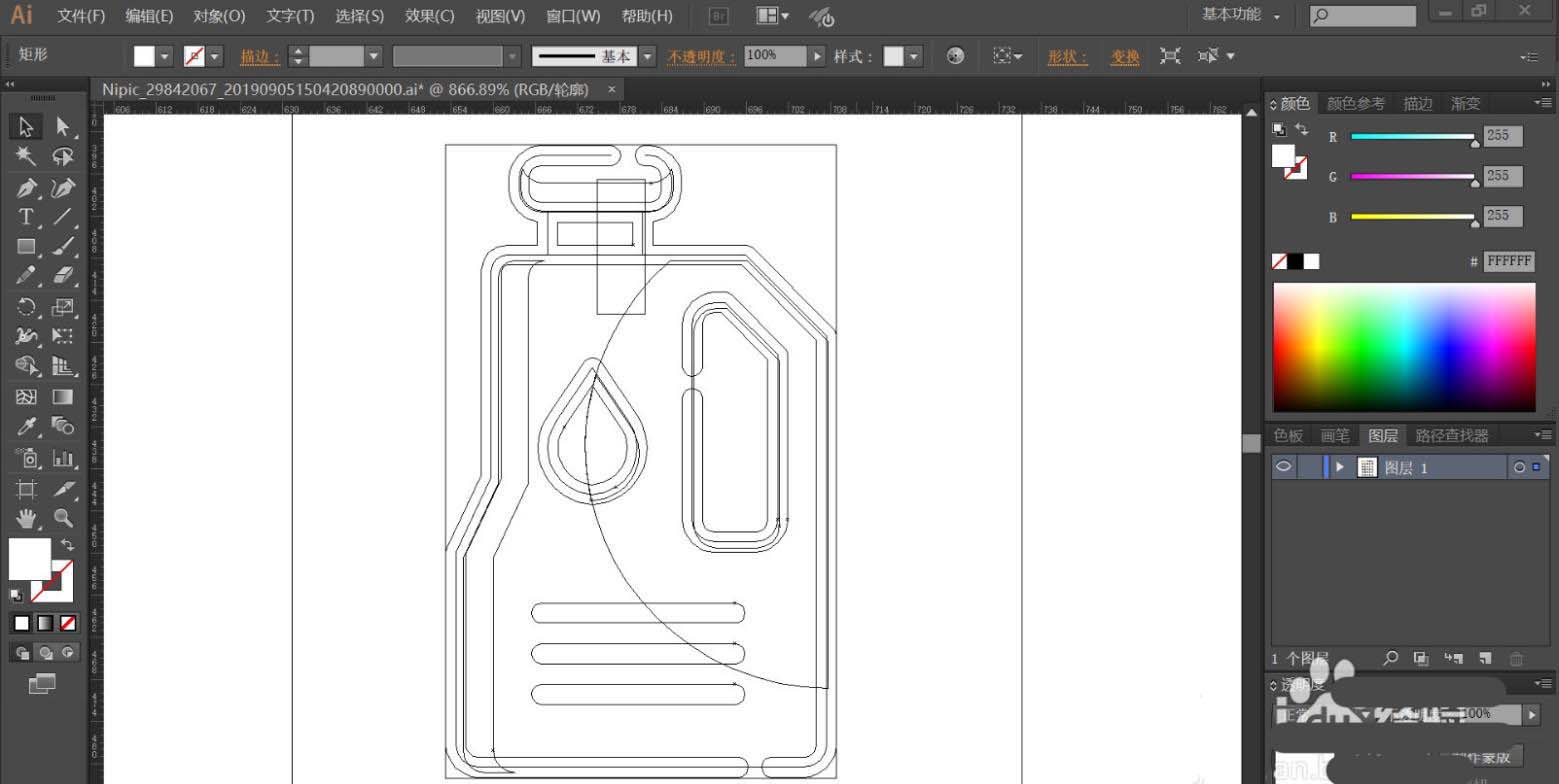Select the Gradient tool

(x=63, y=397)
